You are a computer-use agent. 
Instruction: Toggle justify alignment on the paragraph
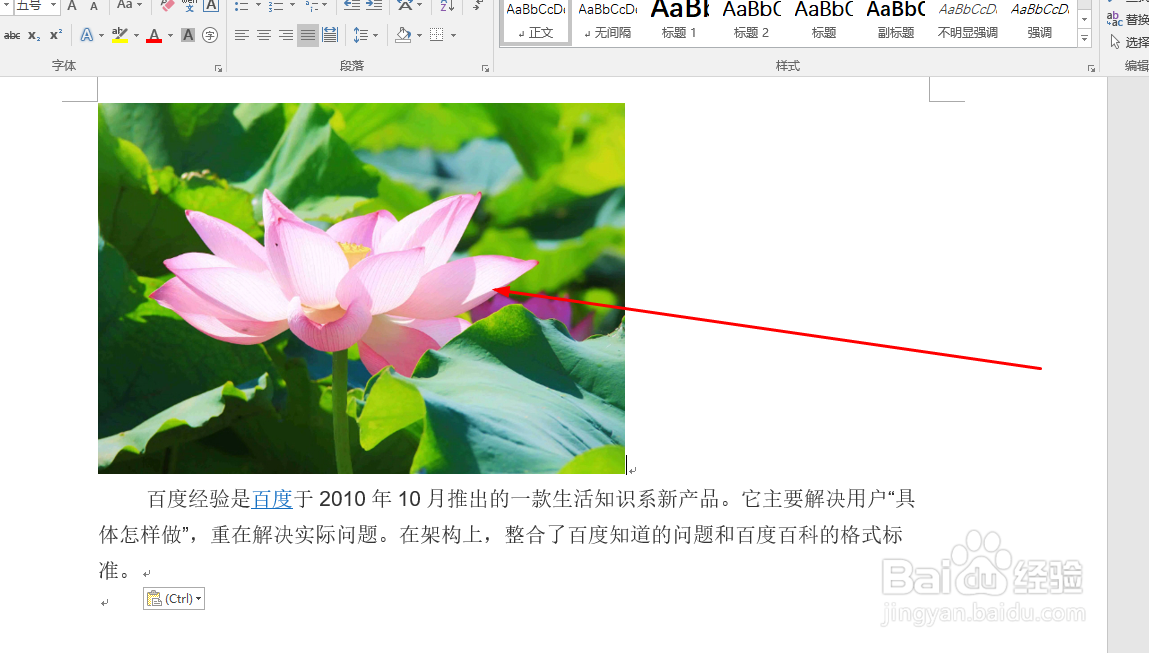pos(306,33)
